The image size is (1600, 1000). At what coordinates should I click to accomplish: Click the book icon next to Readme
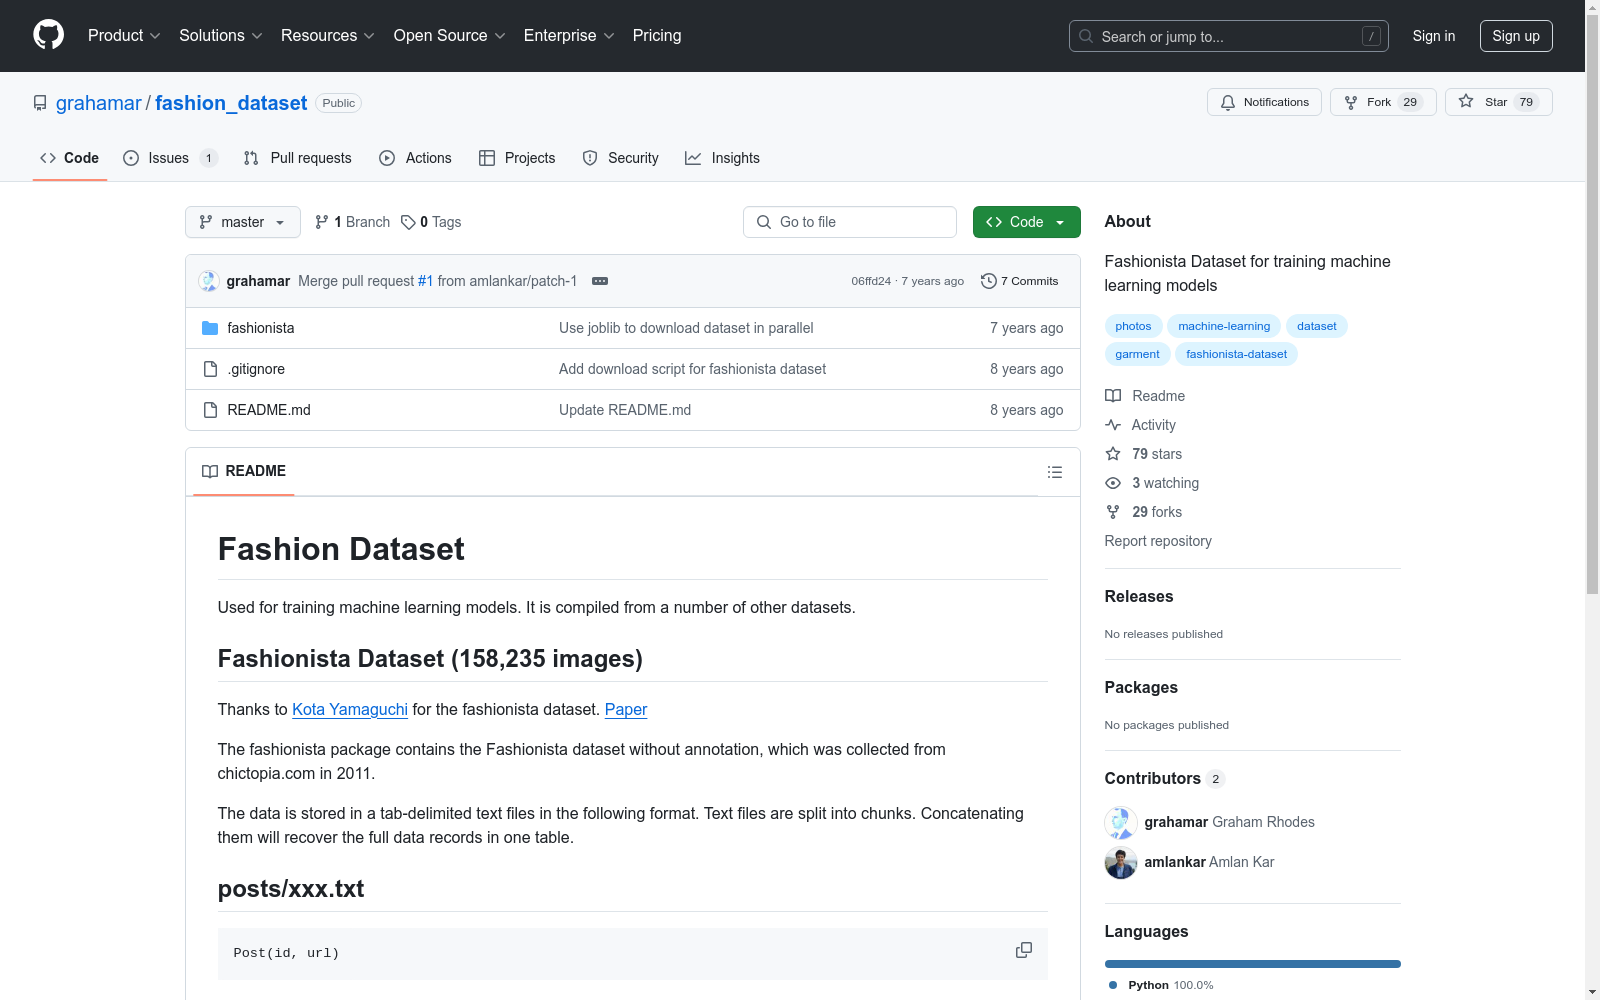click(1113, 396)
